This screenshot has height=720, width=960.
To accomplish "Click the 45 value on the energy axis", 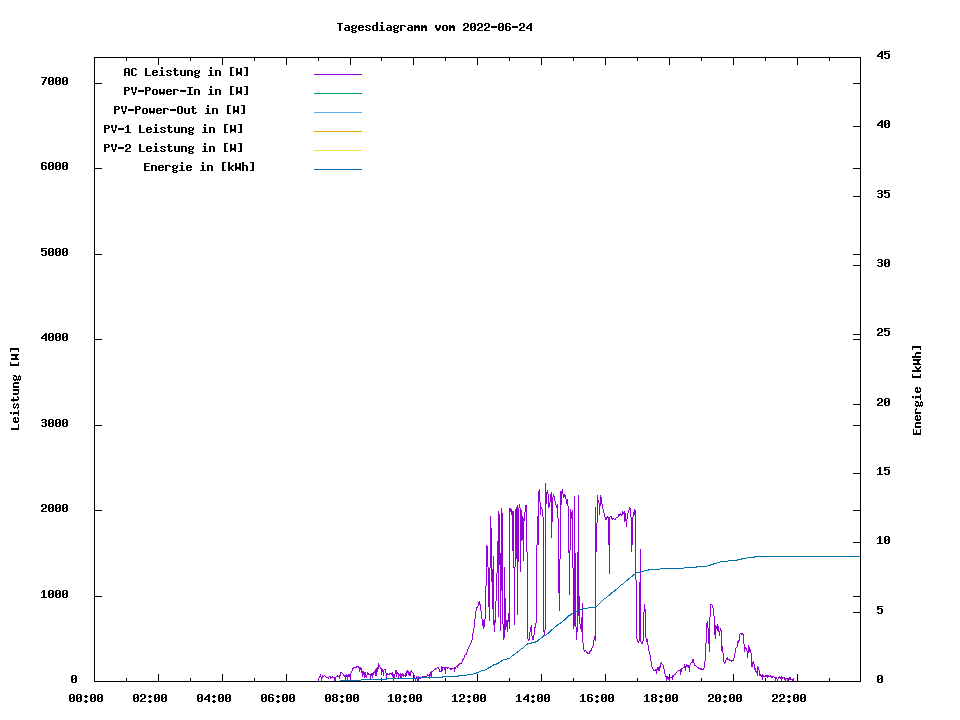I will pos(883,55).
